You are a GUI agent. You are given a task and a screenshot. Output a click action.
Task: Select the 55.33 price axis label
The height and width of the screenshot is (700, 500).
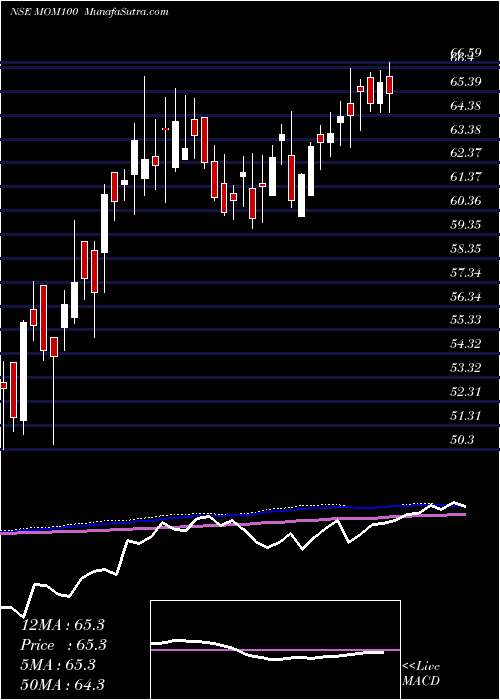click(x=466, y=320)
